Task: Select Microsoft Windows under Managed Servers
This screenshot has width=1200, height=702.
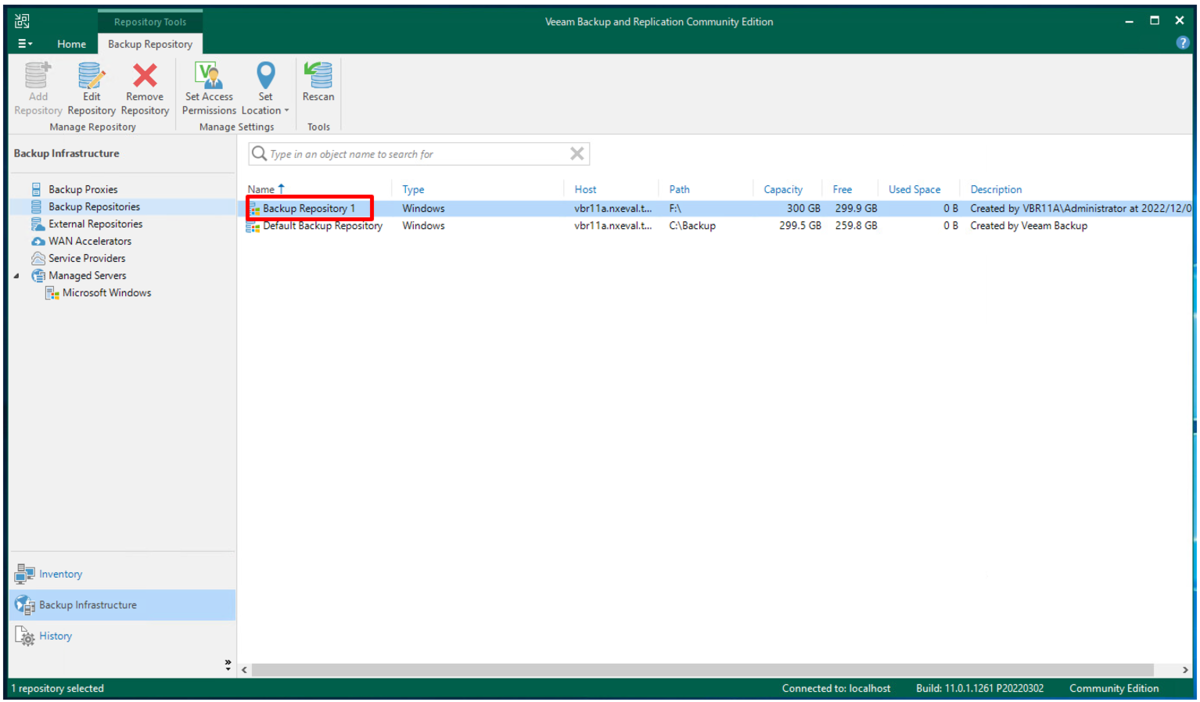Action: pos(107,293)
